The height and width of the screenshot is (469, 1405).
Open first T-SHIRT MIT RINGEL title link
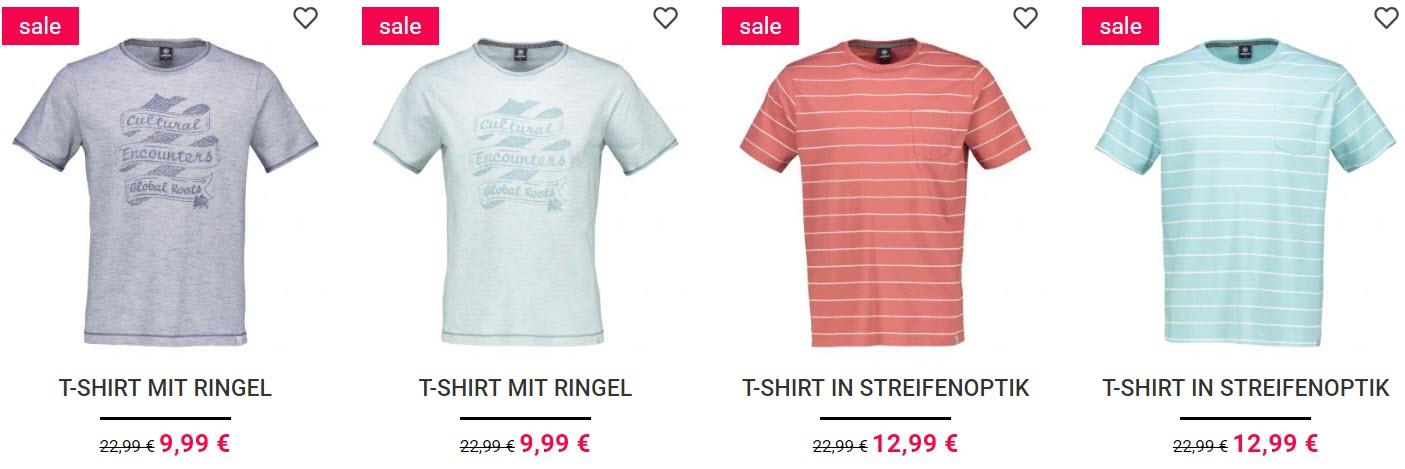pos(165,388)
